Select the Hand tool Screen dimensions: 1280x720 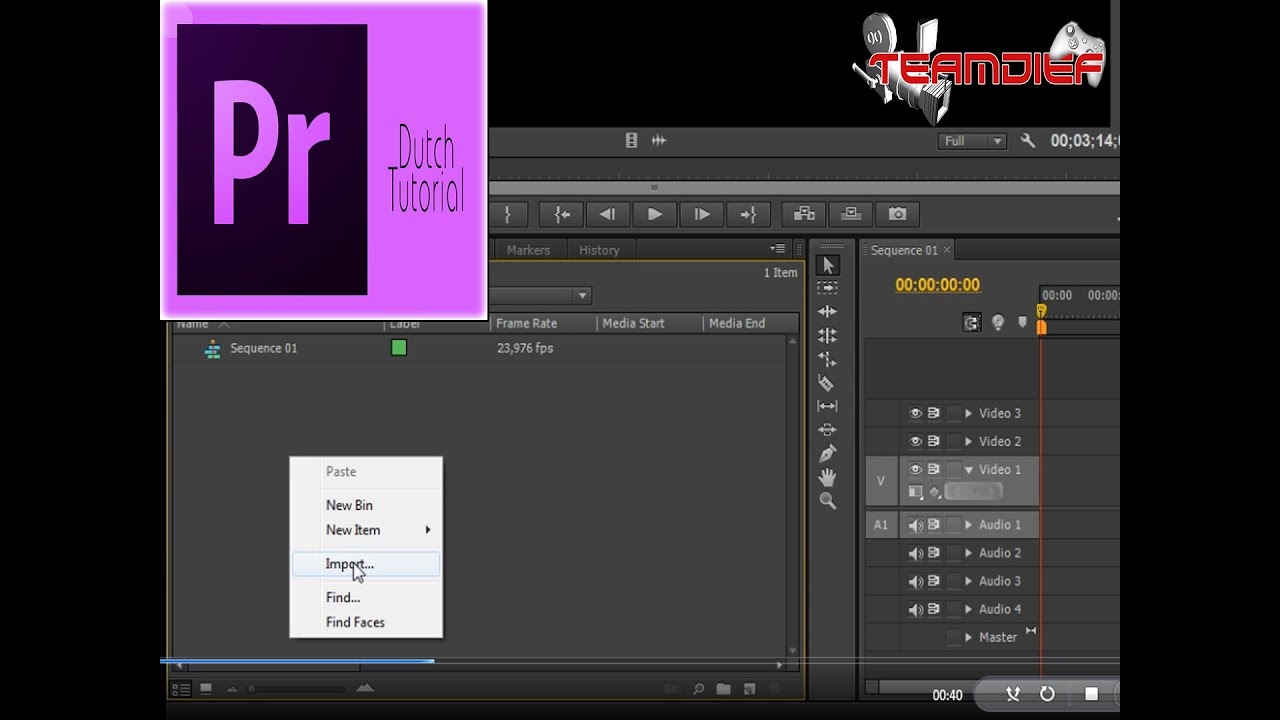(827, 478)
